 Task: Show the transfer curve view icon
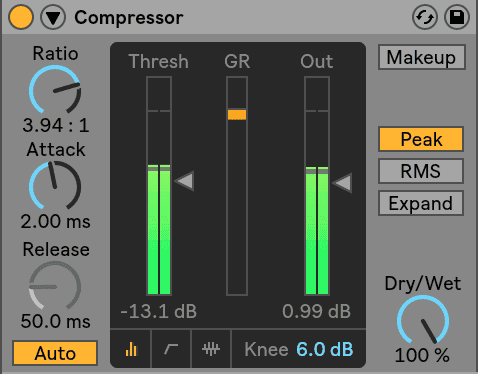click(171, 349)
